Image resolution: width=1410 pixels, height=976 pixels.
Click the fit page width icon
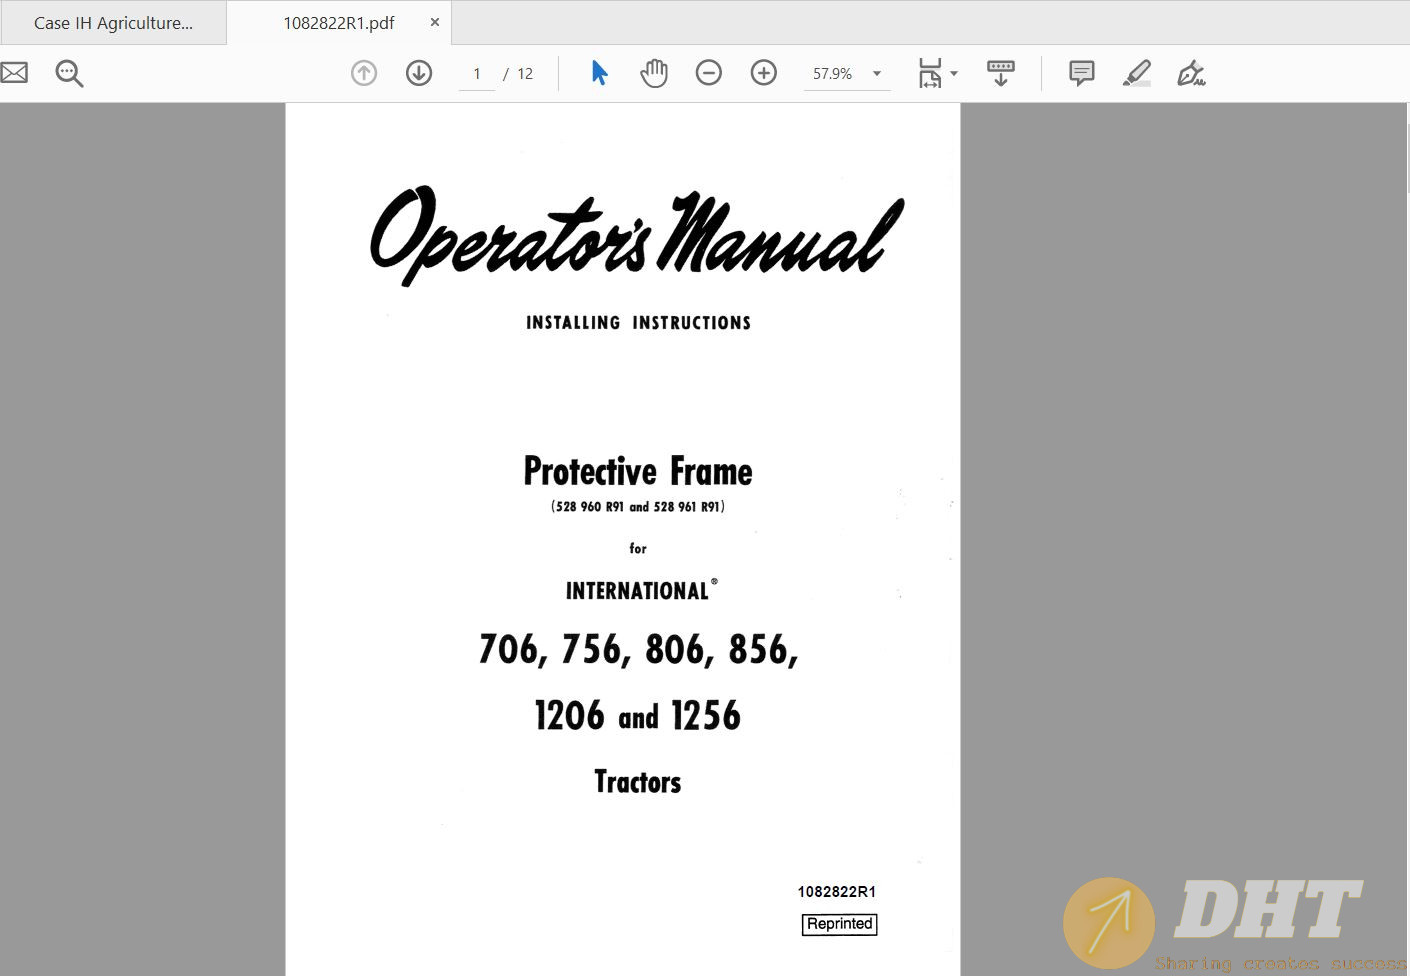[x=930, y=73]
